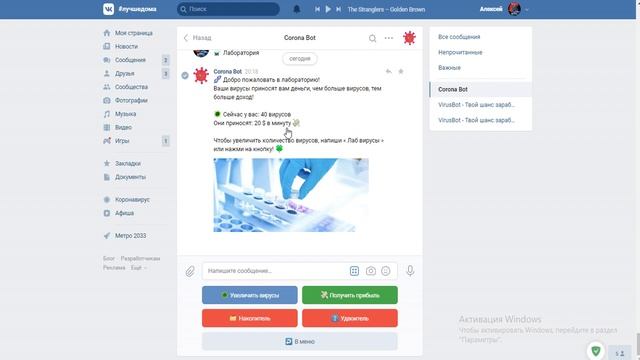
Task: Reply to the Corona Bot message
Action: 388,71
